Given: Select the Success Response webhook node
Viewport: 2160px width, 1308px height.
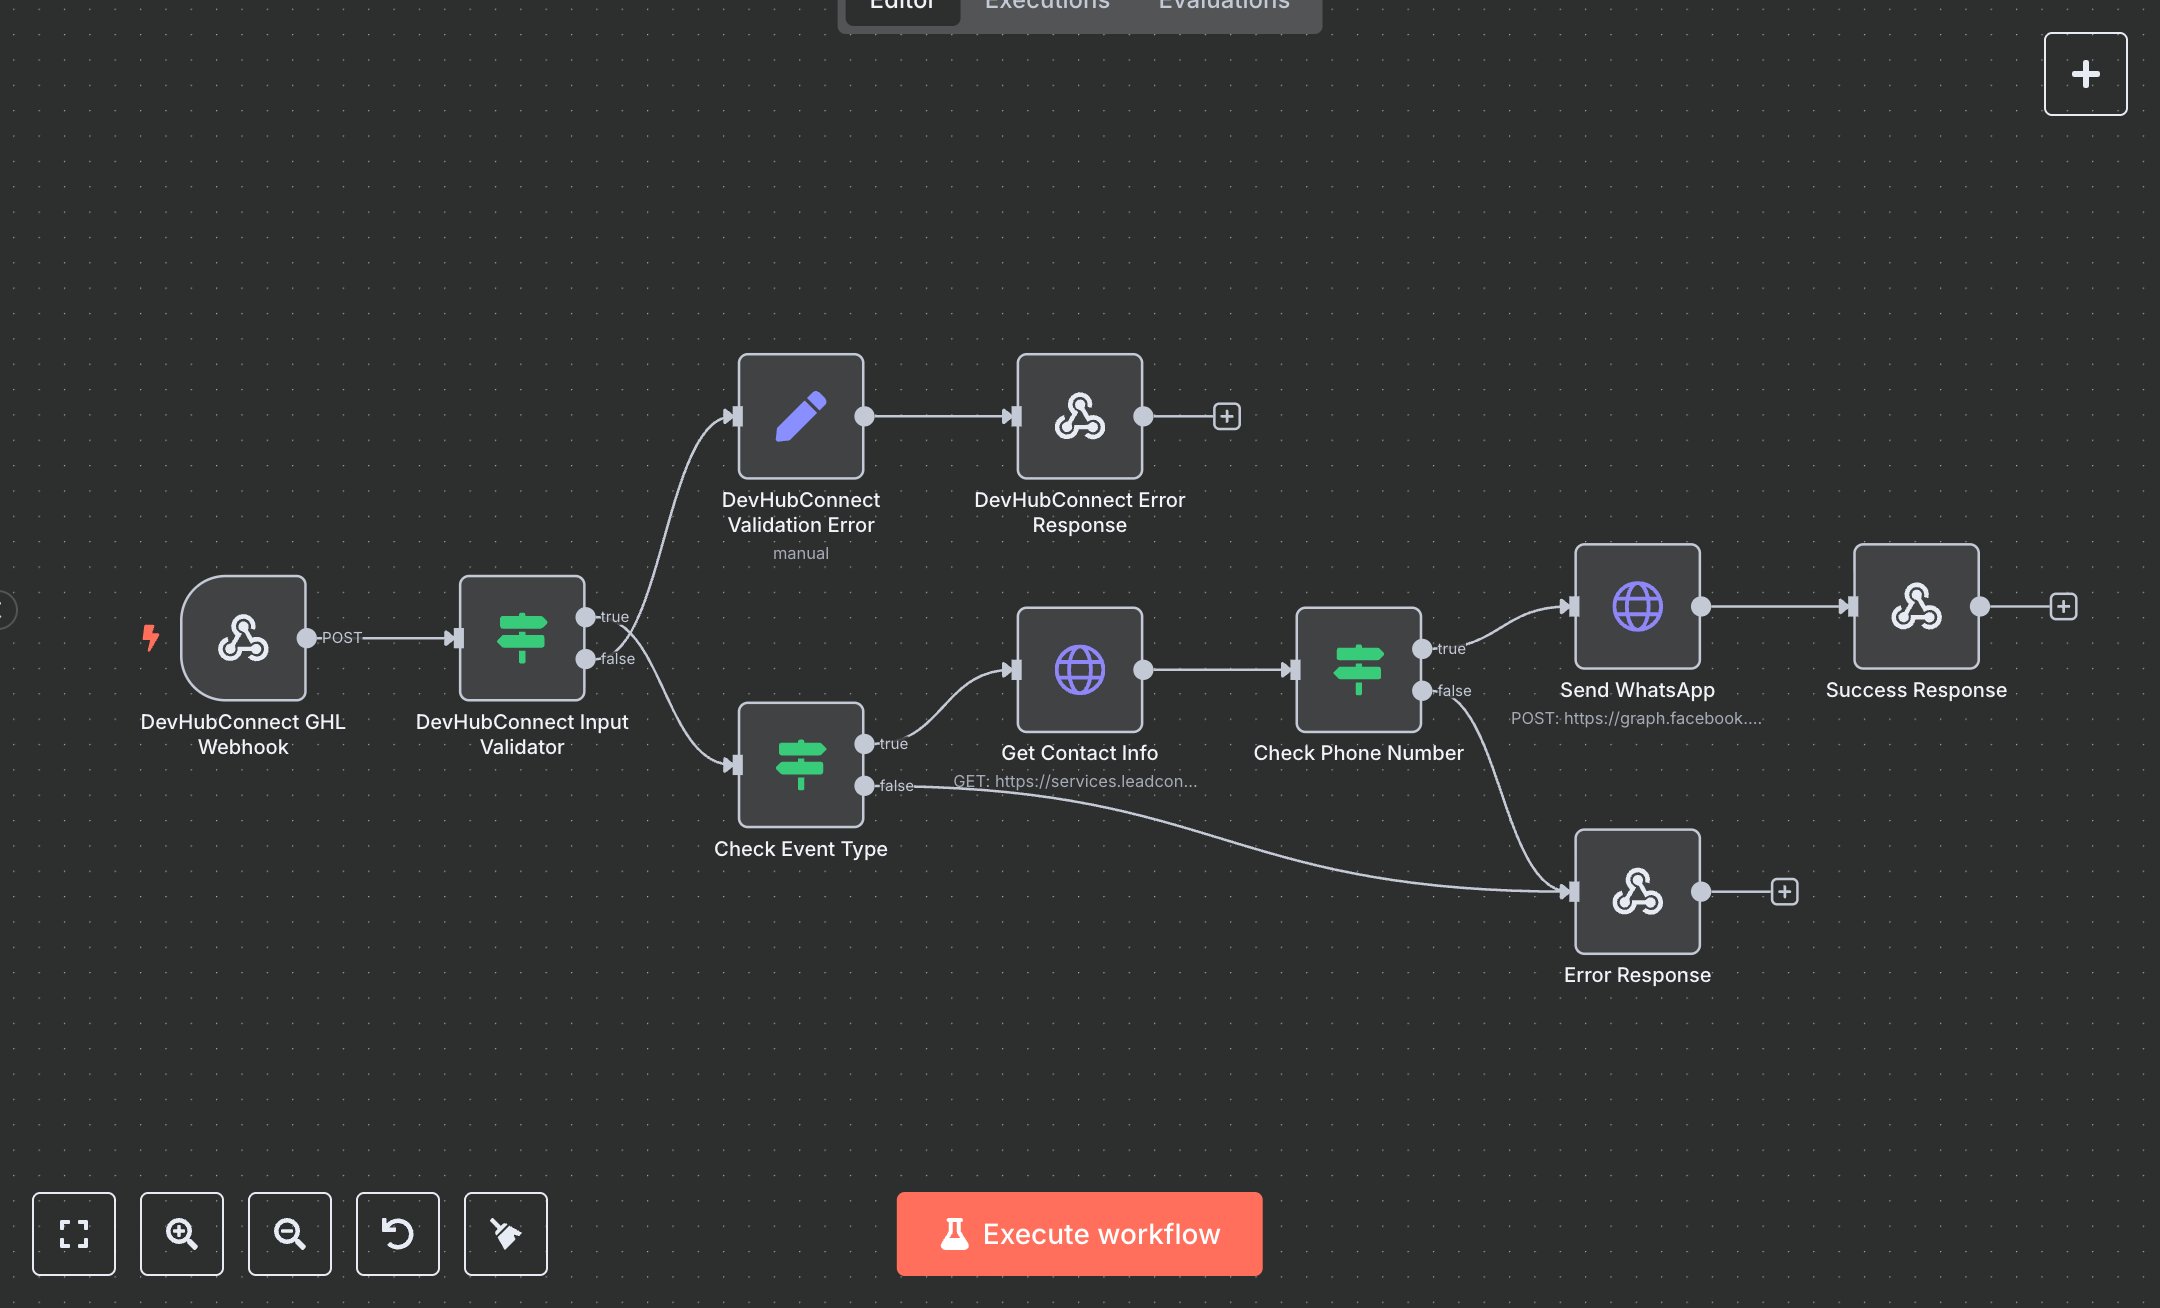Looking at the screenshot, I should coord(1915,606).
